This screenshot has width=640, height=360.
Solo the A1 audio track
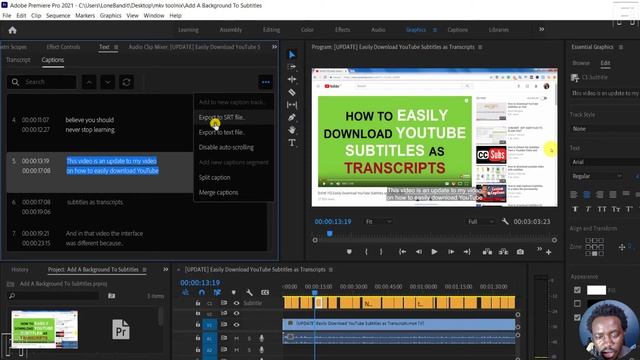click(249, 338)
